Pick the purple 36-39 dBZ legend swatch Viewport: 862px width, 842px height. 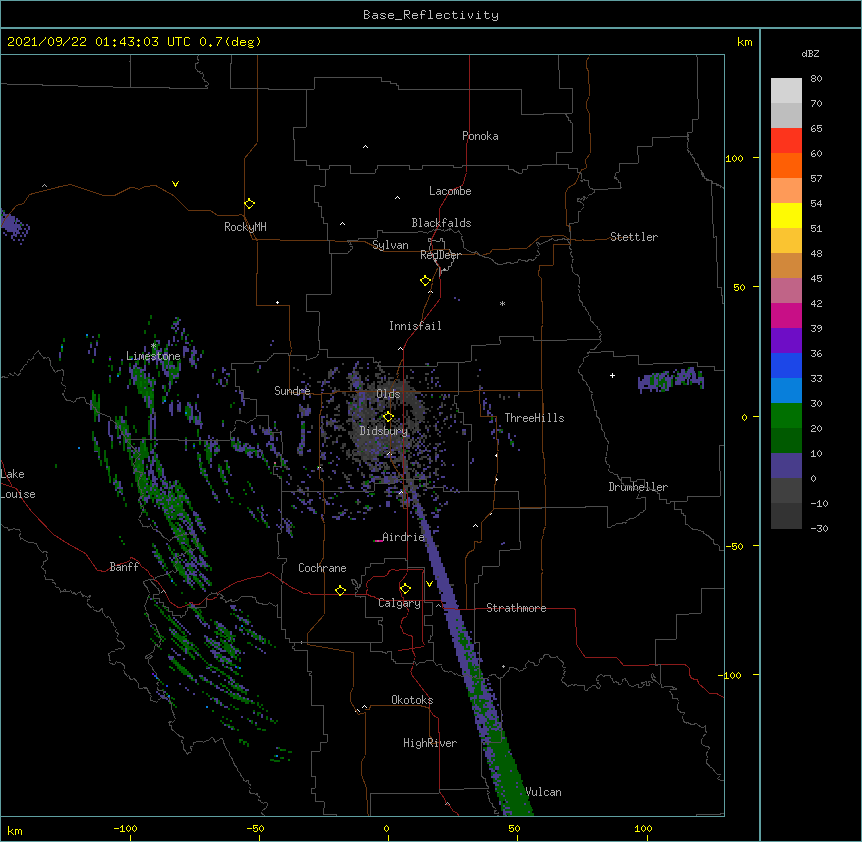pos(786,341)
